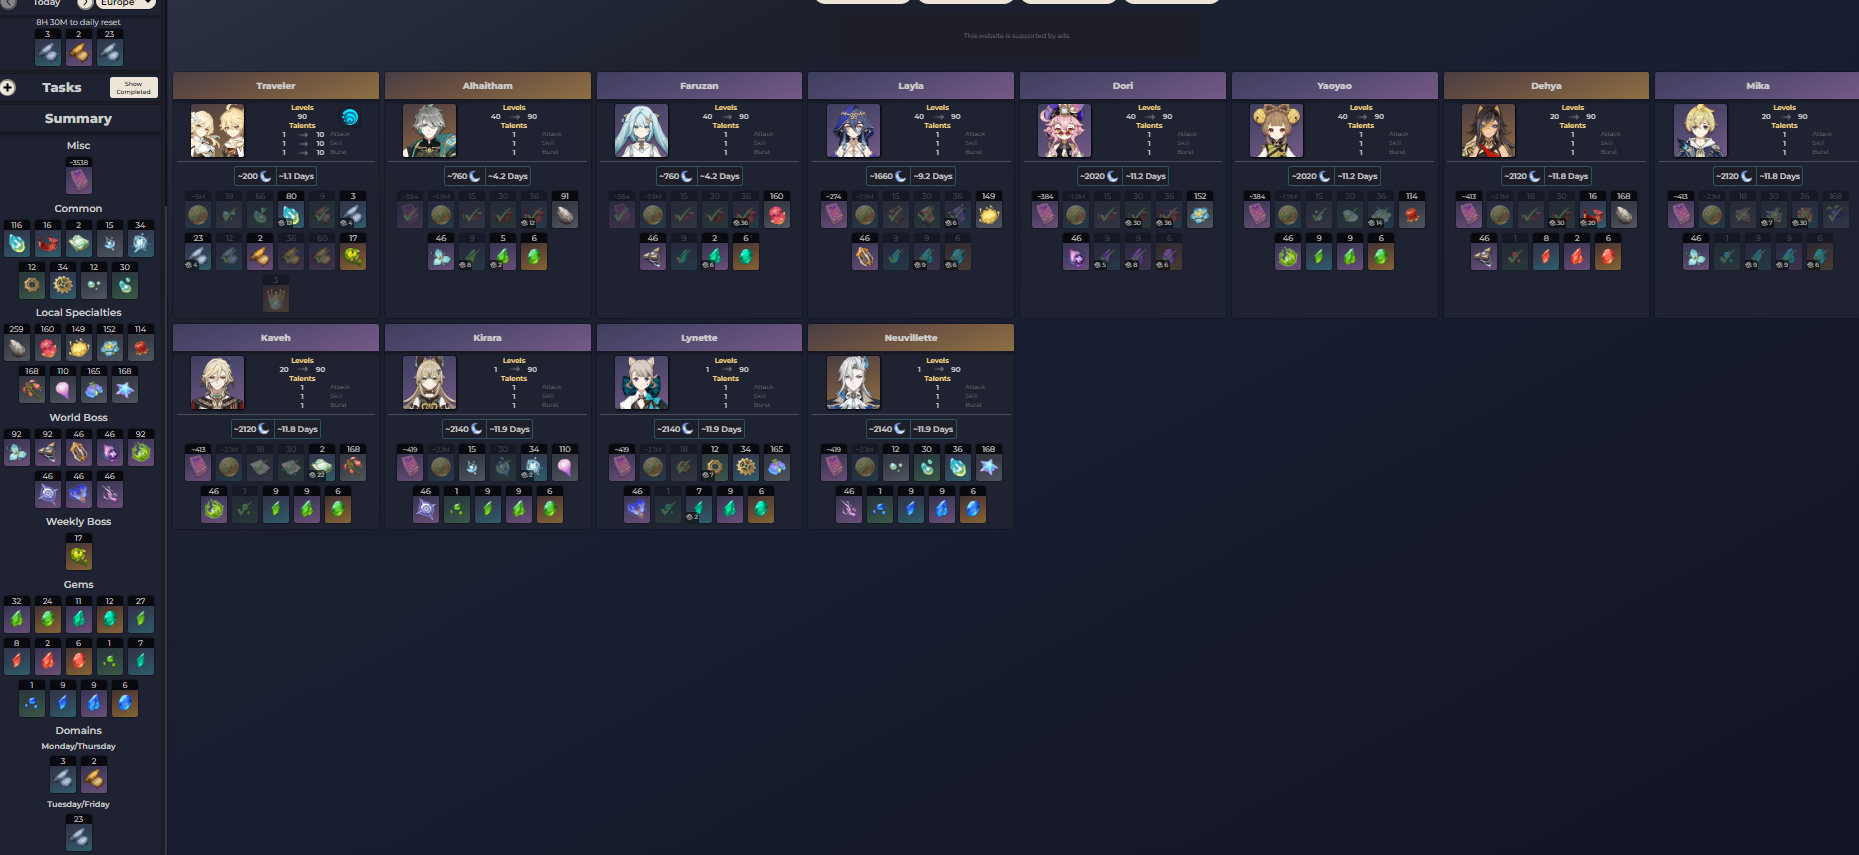The width and height of the screenshot is (1859, 855).
Task: Click the Traveler ~200 resin estimate
Action: click(254, 176)
